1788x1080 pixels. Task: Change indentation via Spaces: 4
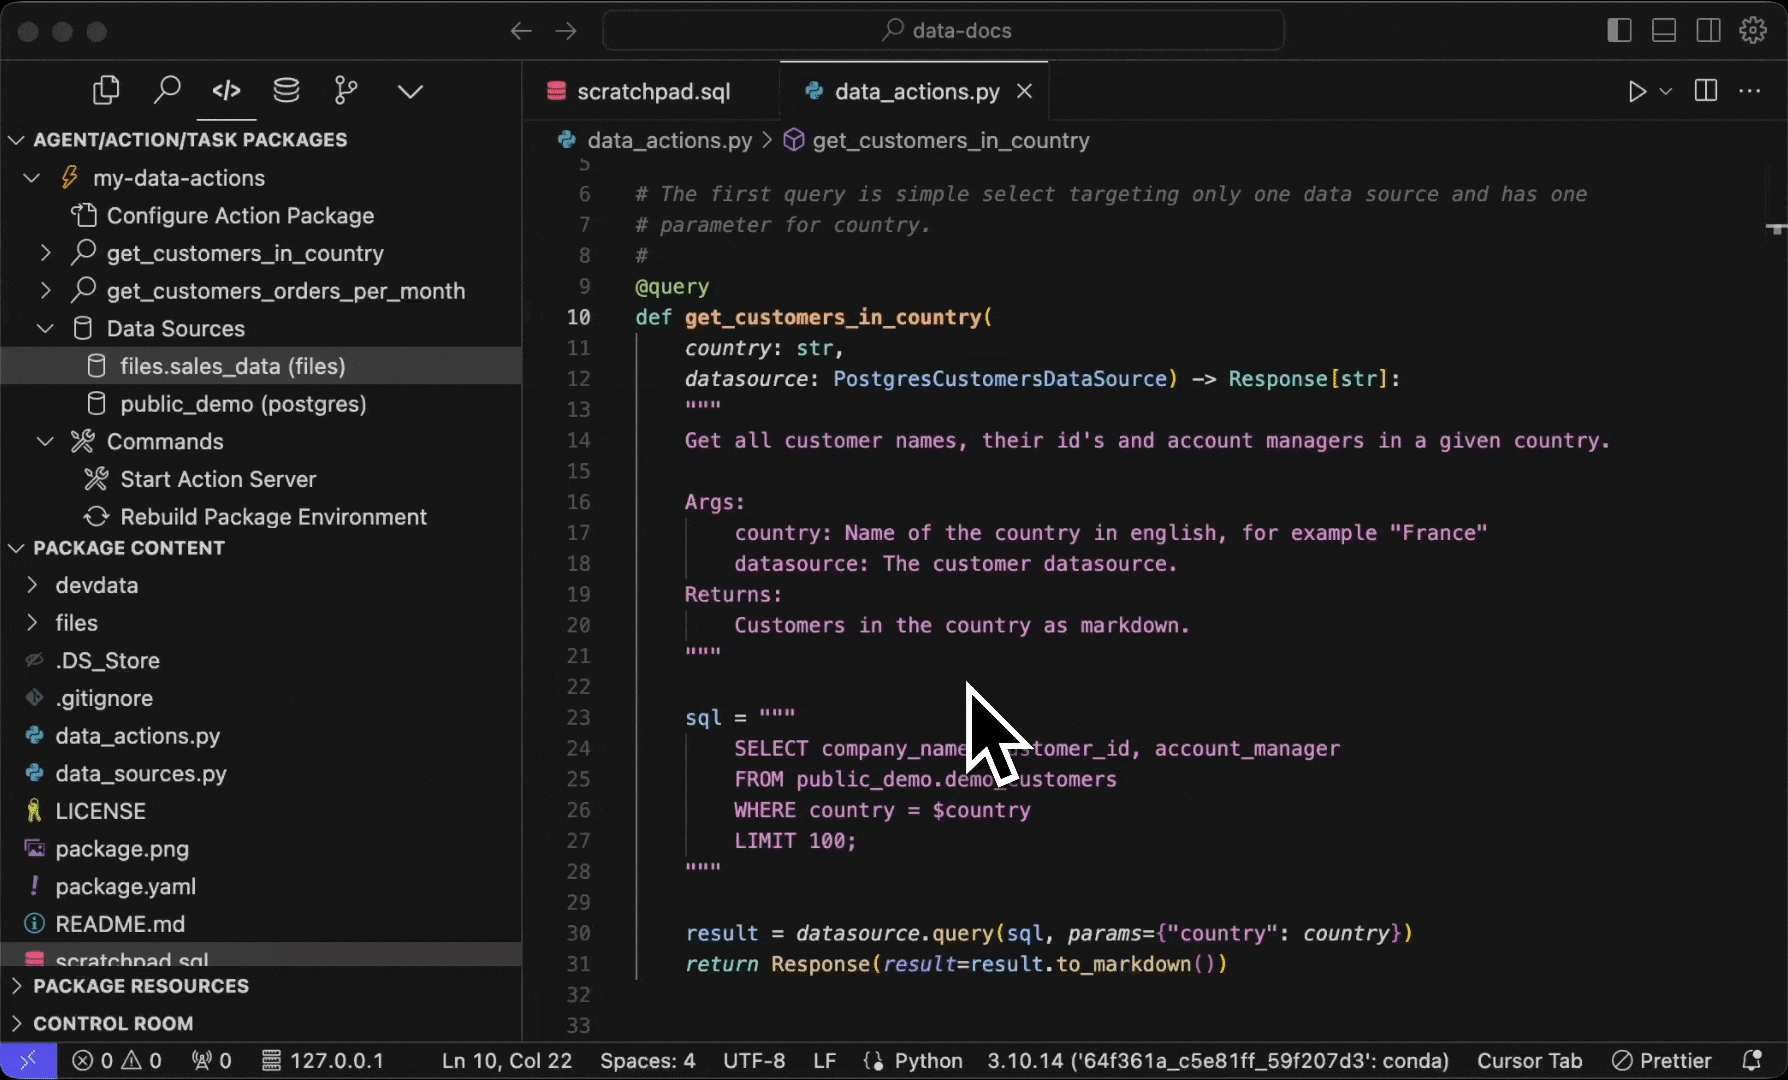647,1061
